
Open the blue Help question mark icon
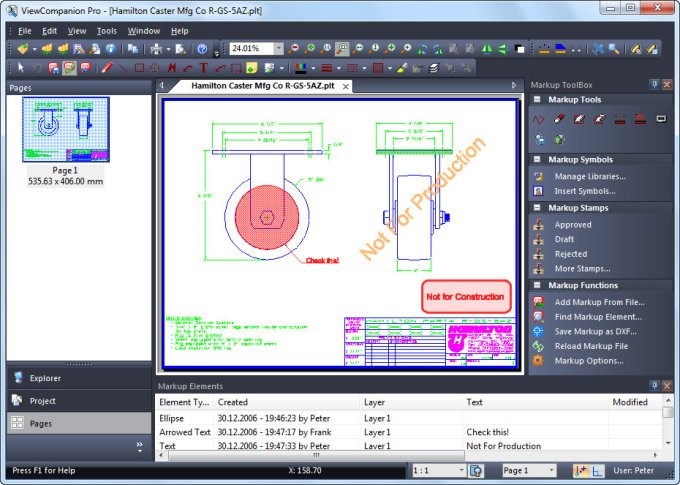pos(202,49)
